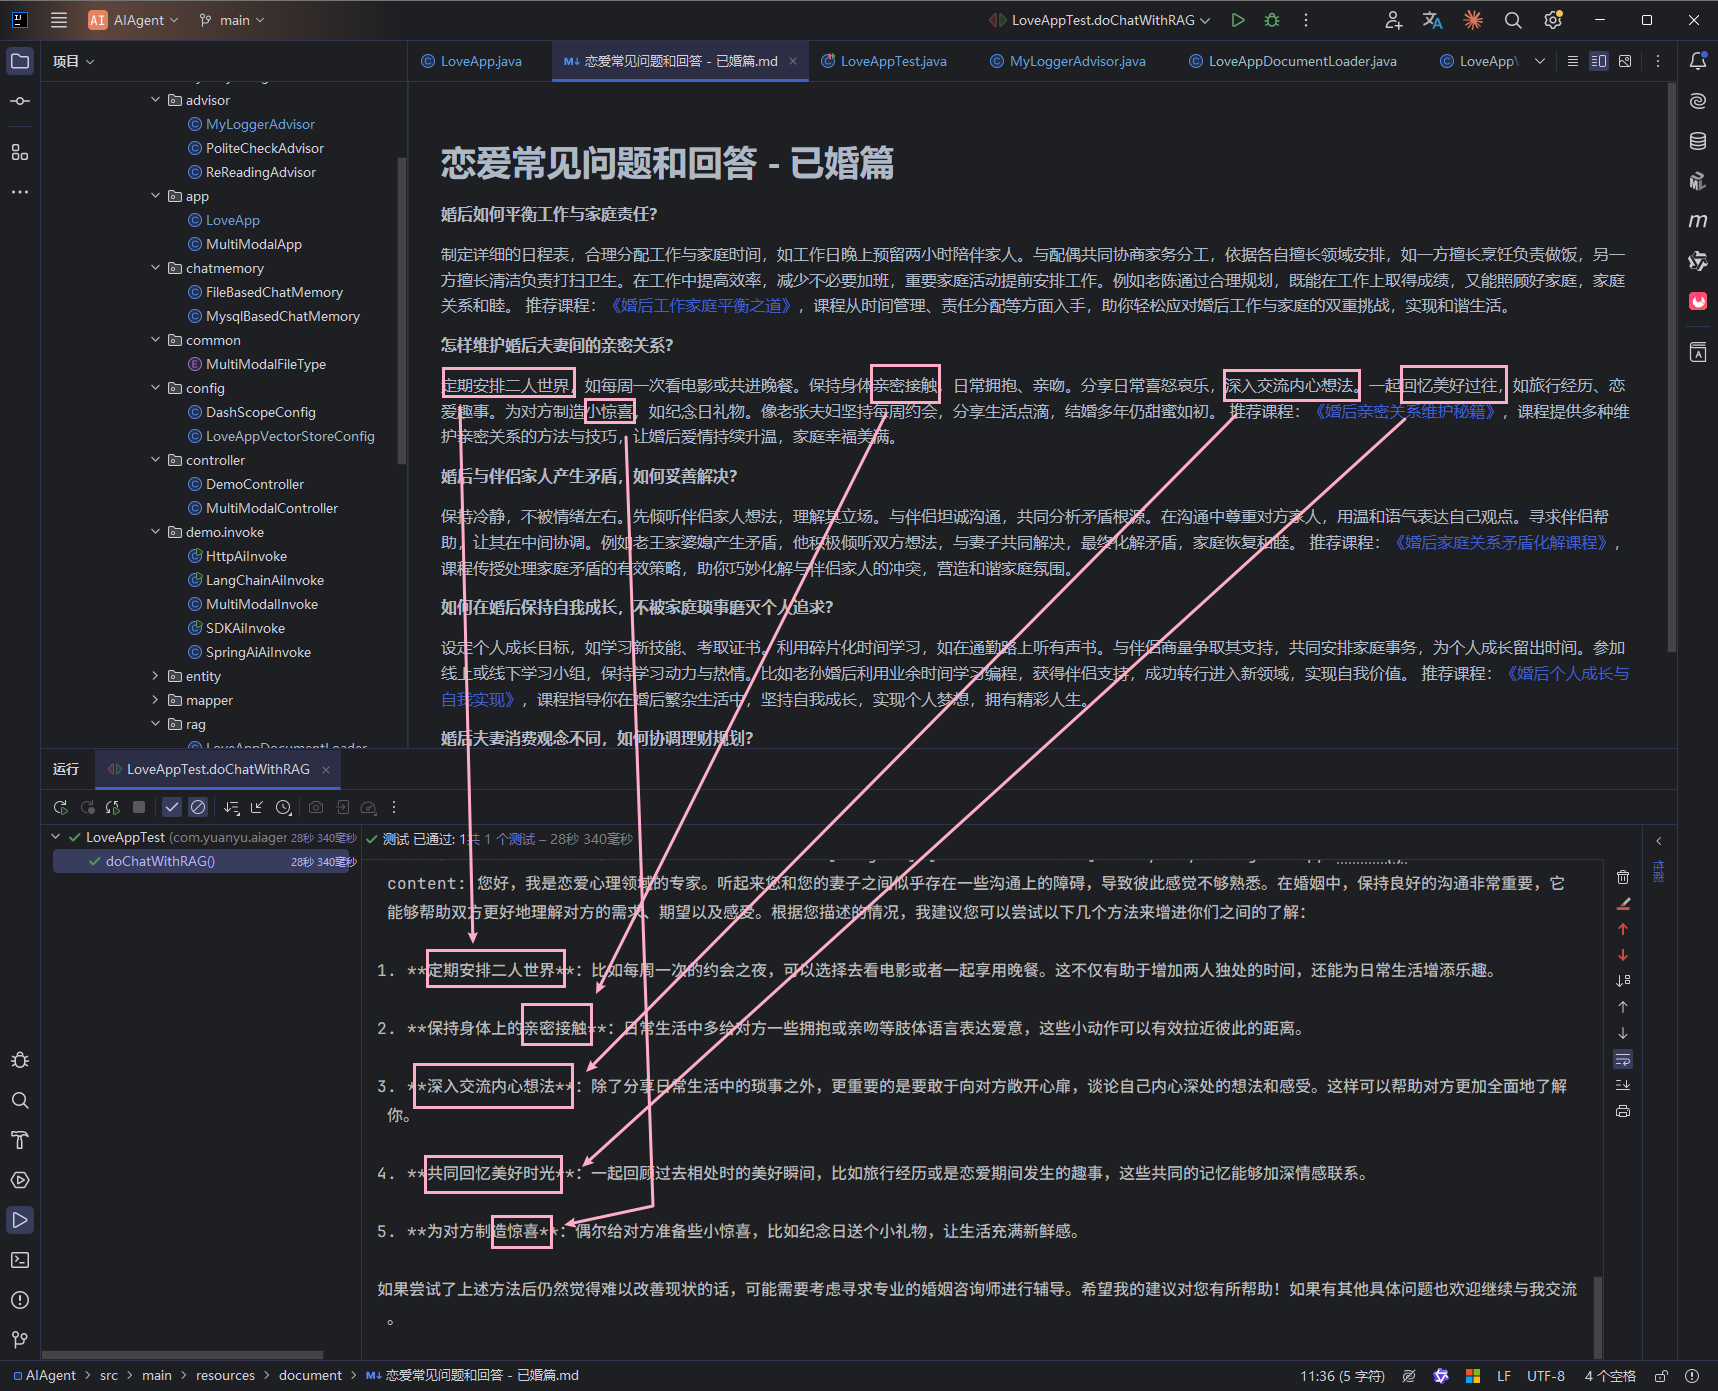Select doChatWithRAG() test result
The height and width of the screenshot is (1391, 1718).
[x=160, y=861]
